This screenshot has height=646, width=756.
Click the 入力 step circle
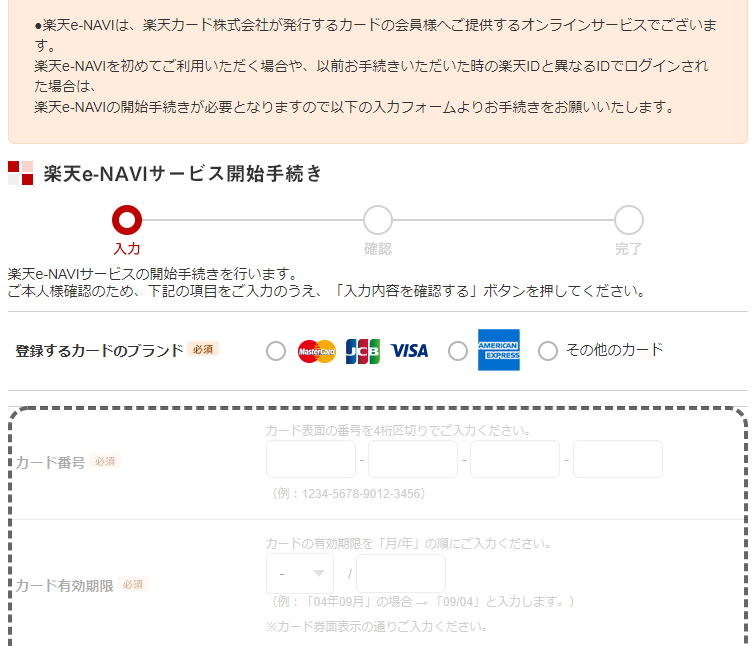pyautogui.click(x=127, y=220)
